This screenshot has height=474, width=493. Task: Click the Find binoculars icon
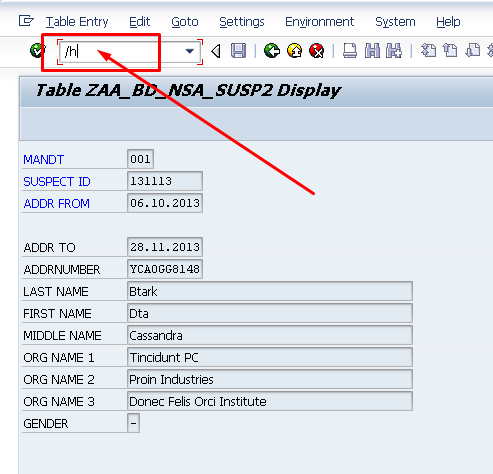pos(372,51)
